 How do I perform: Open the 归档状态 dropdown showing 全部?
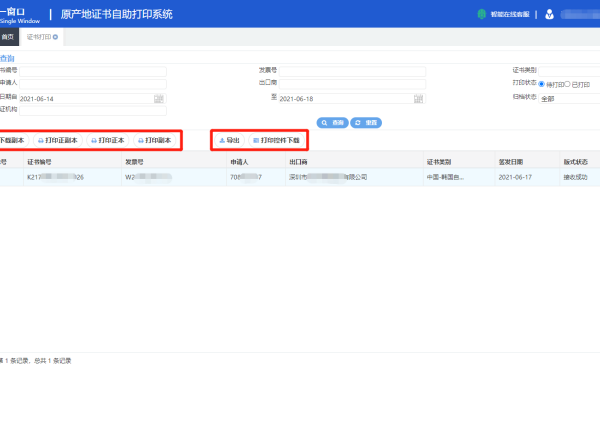point(569,98)
